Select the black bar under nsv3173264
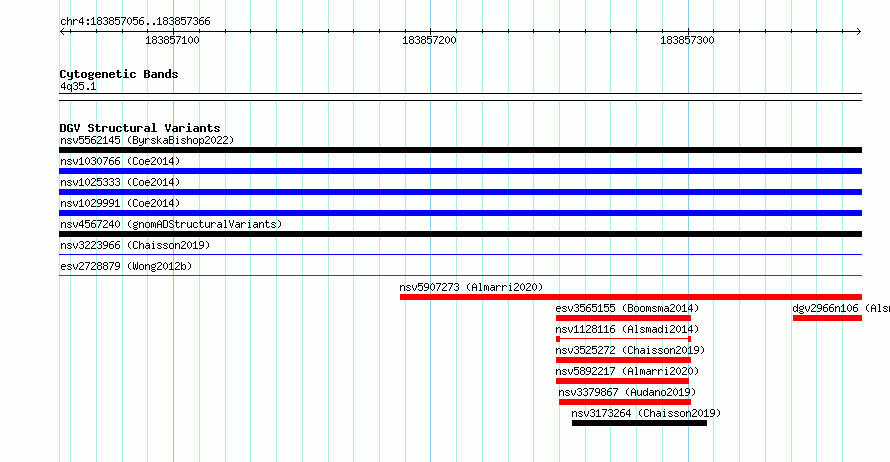 [x=639, y=423]
